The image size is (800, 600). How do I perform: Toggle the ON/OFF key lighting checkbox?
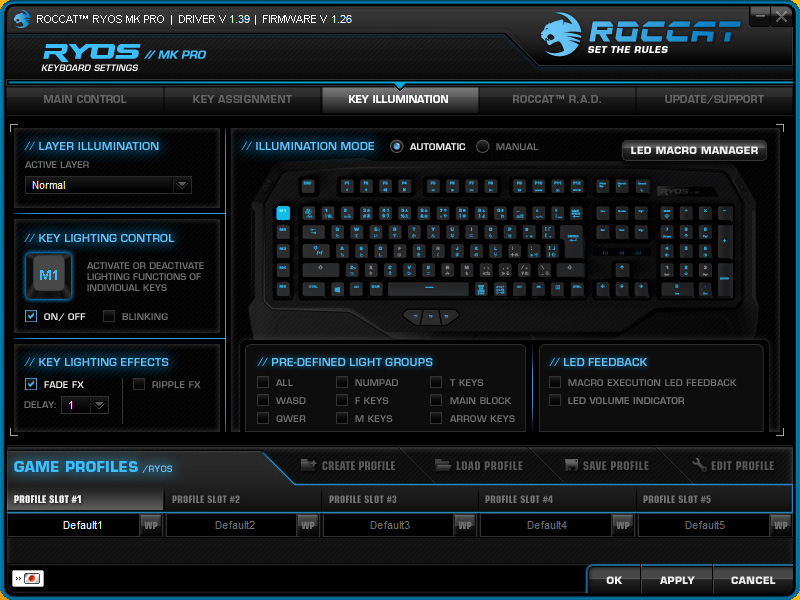tap(31, 316)
